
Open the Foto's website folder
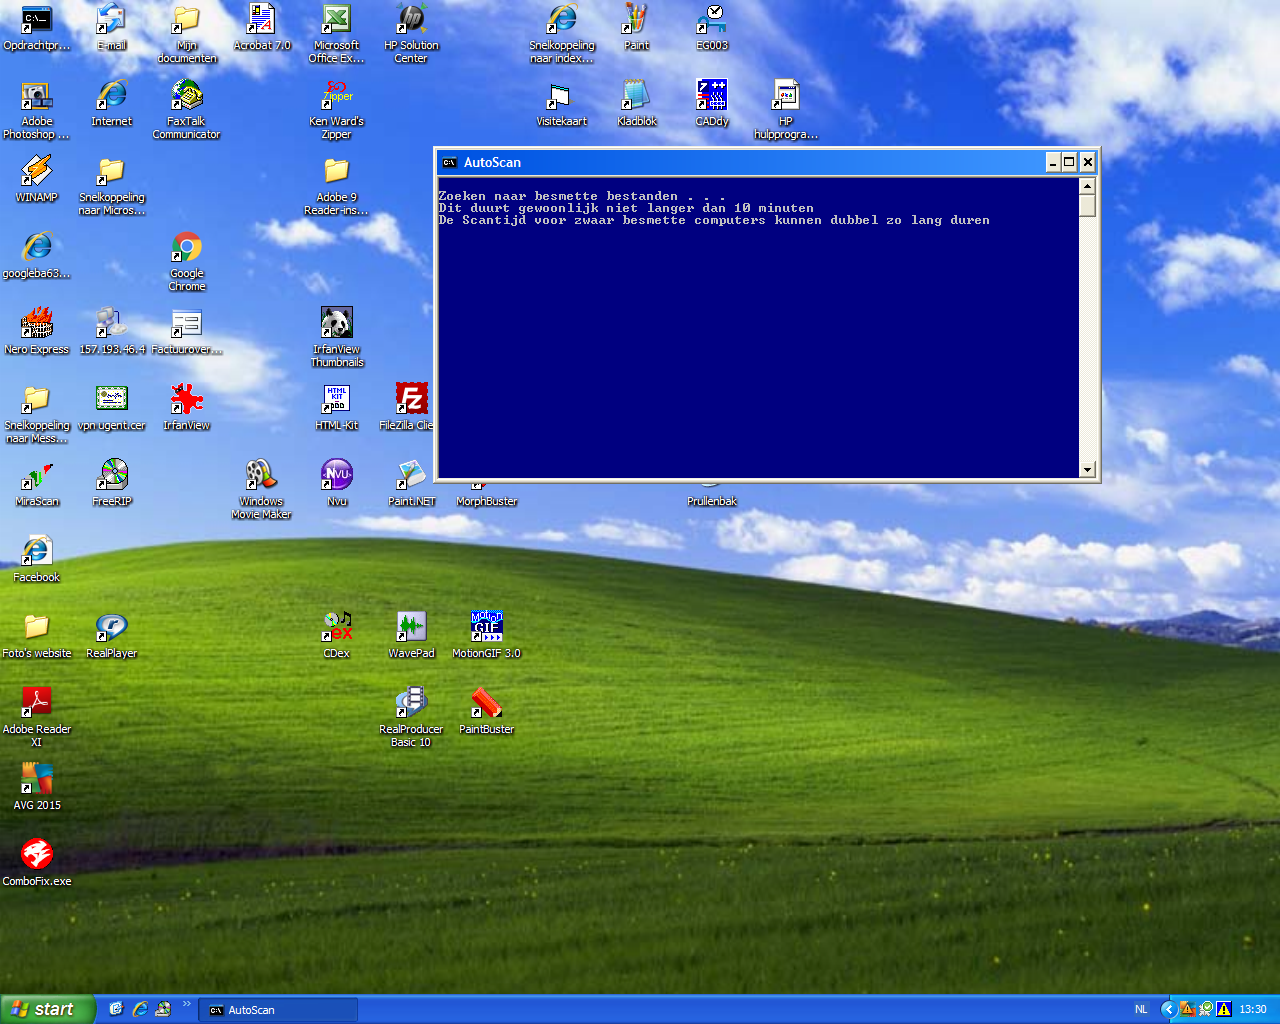pos(37,636)
